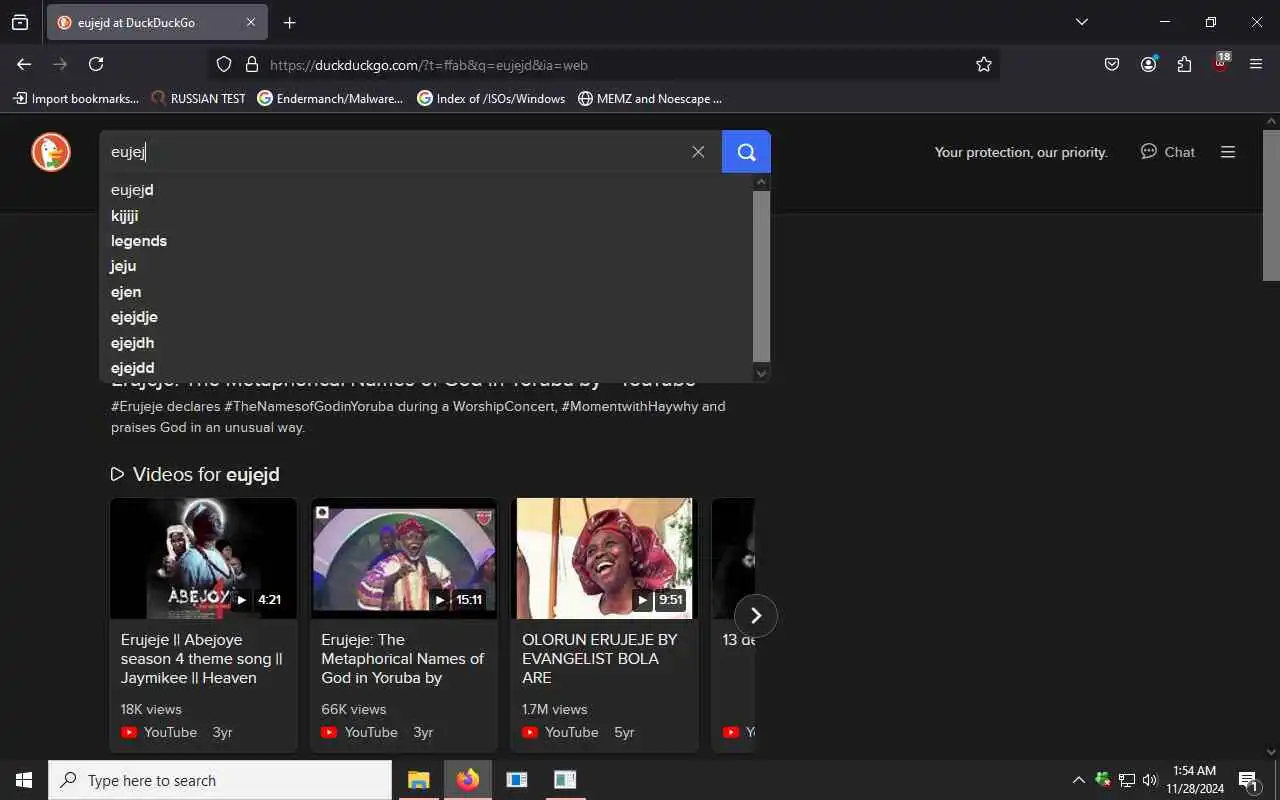The image size is (1280, 800).
Task: Open 15:11 Metaphorical Names video thumbnail
Action: 404,558
